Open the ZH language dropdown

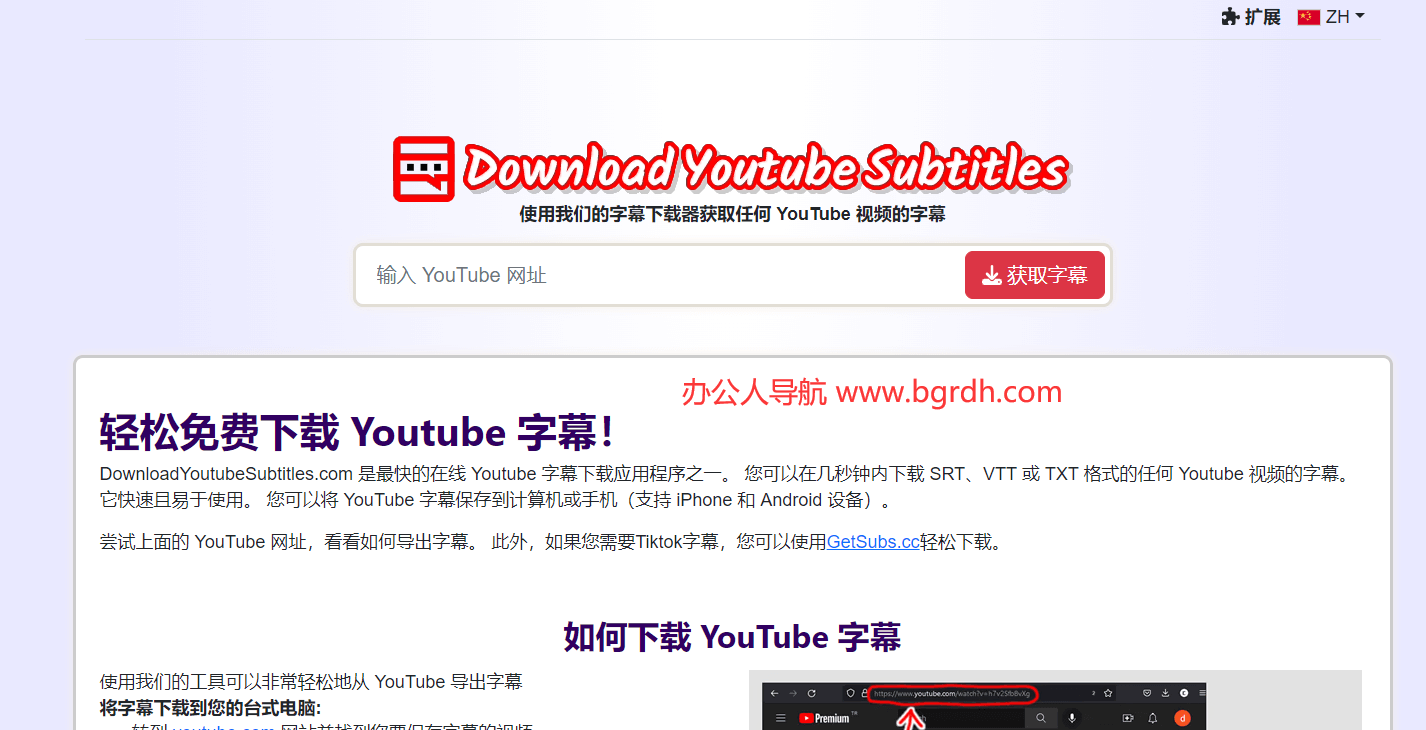point(1337,17)
